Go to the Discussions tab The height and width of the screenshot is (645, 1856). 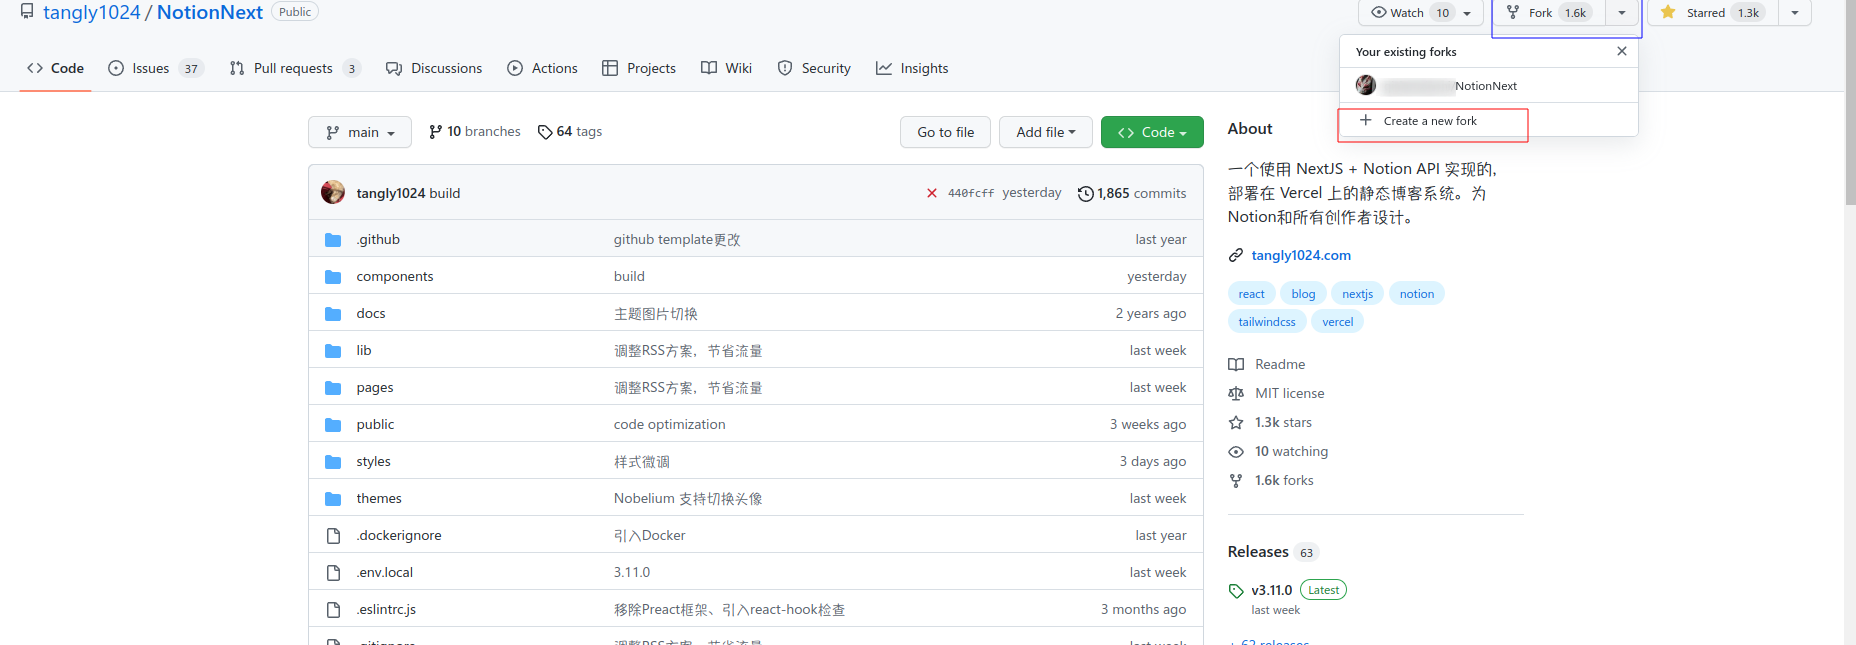pos(434,68)
